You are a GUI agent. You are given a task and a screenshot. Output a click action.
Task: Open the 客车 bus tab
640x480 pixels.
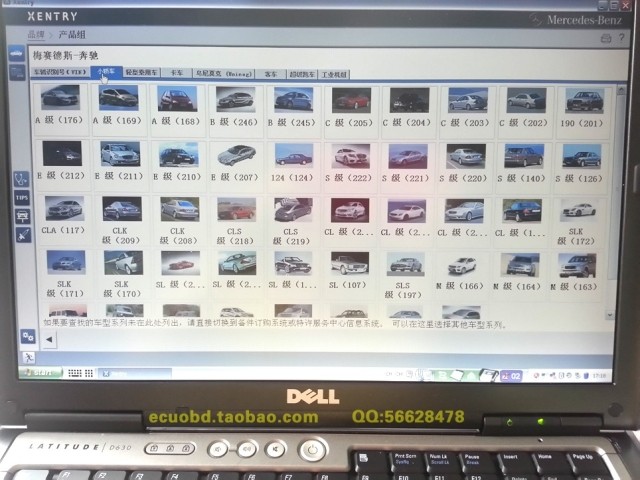tap(271, 73)
